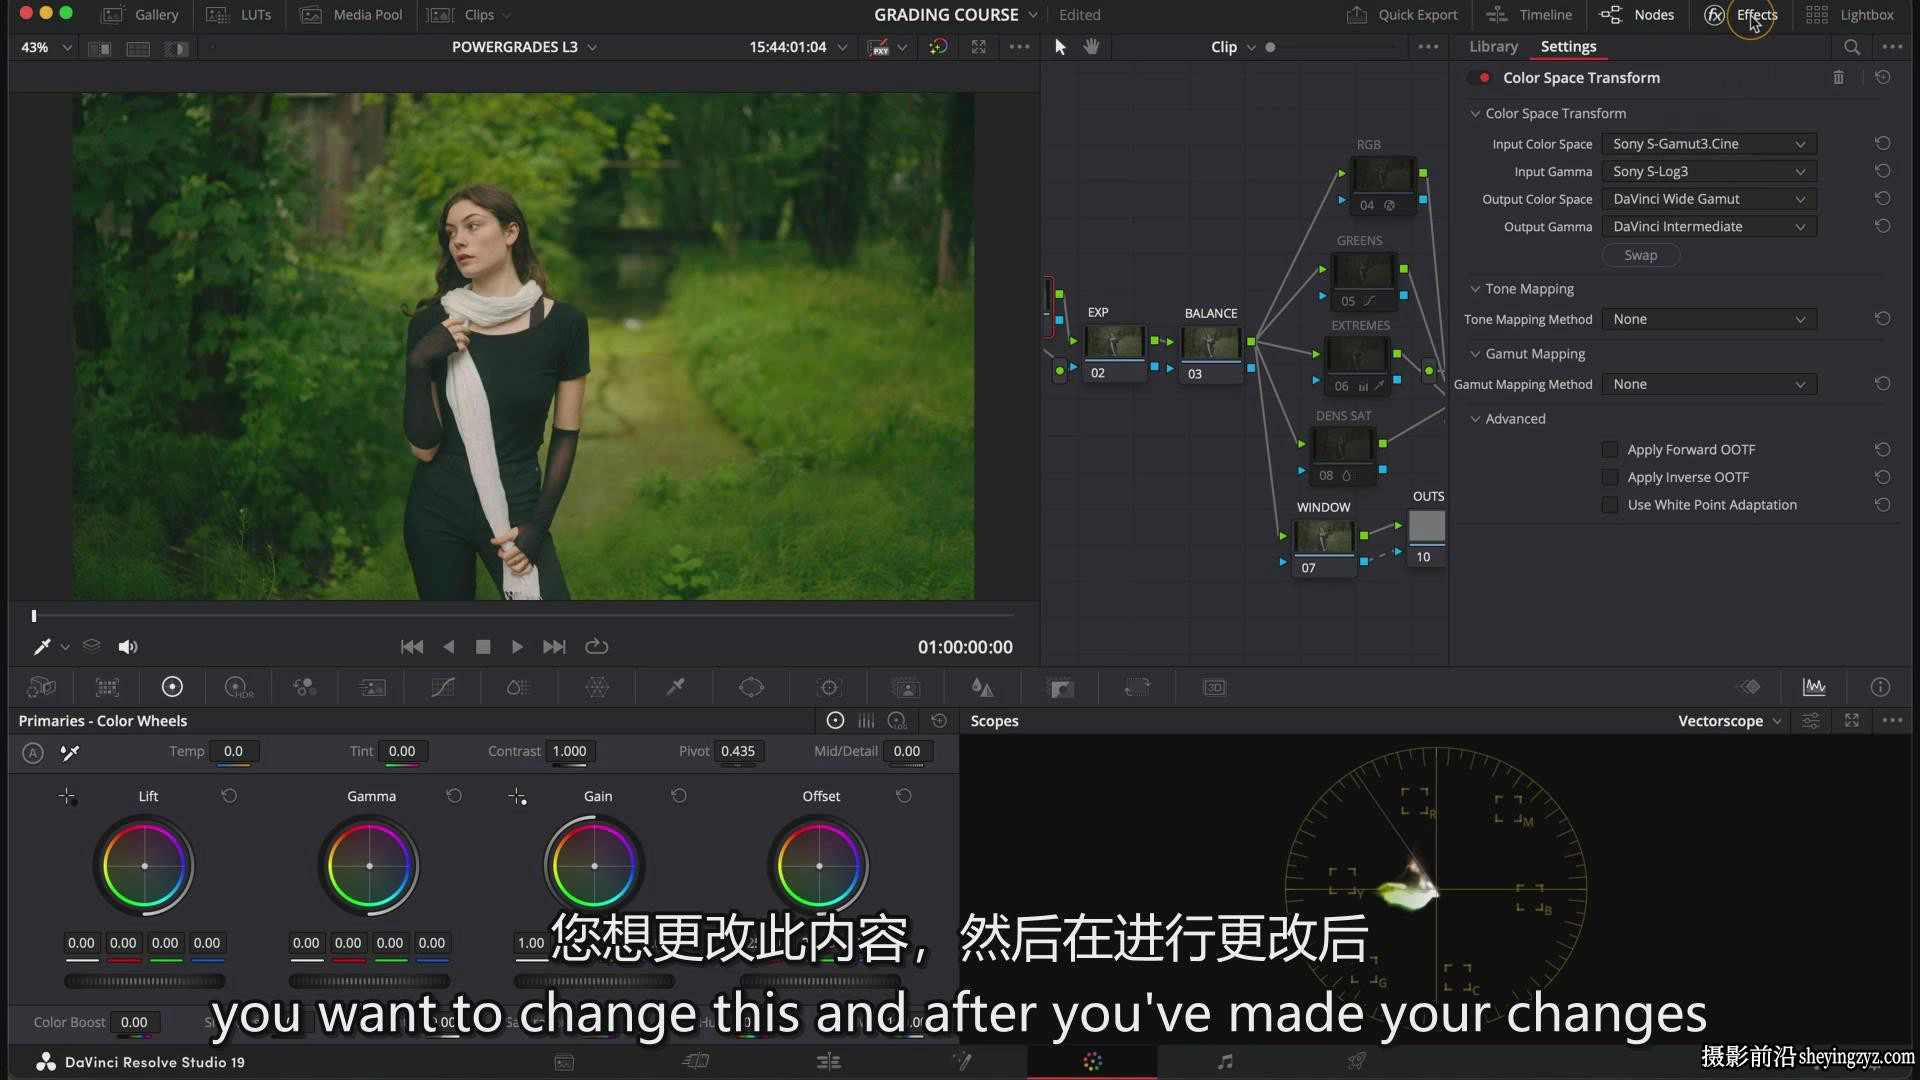1920x1080 pixels.
Task: Delete the Color Space Transform effect
Action: [1838, 78]
